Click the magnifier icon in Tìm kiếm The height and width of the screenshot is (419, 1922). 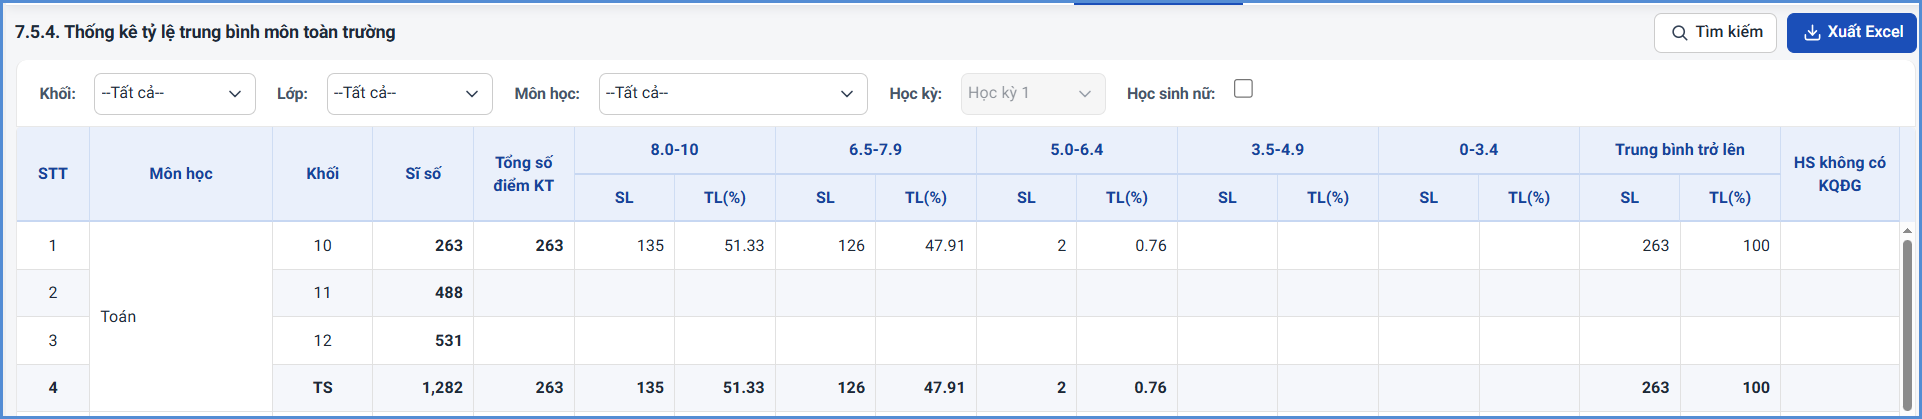(x=1679, y=33)
